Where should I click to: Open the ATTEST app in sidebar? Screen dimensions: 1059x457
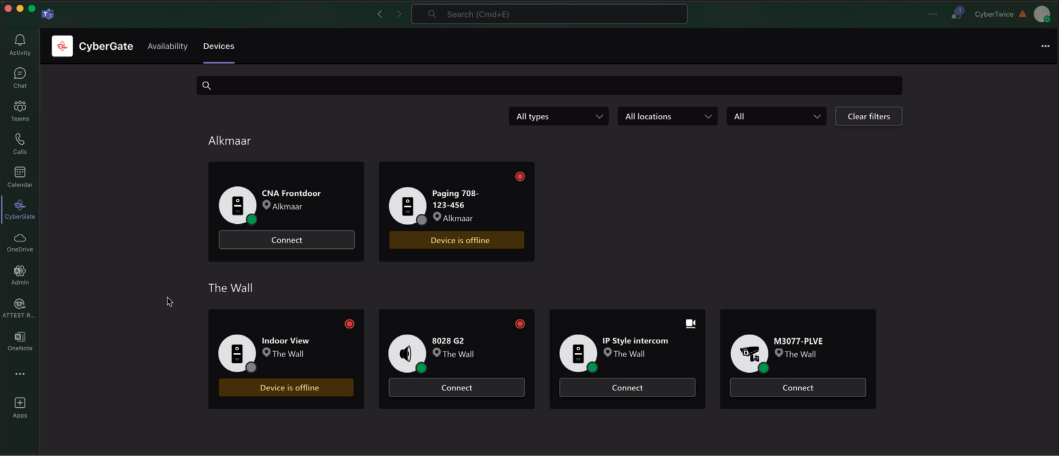(x=20, y=308)
